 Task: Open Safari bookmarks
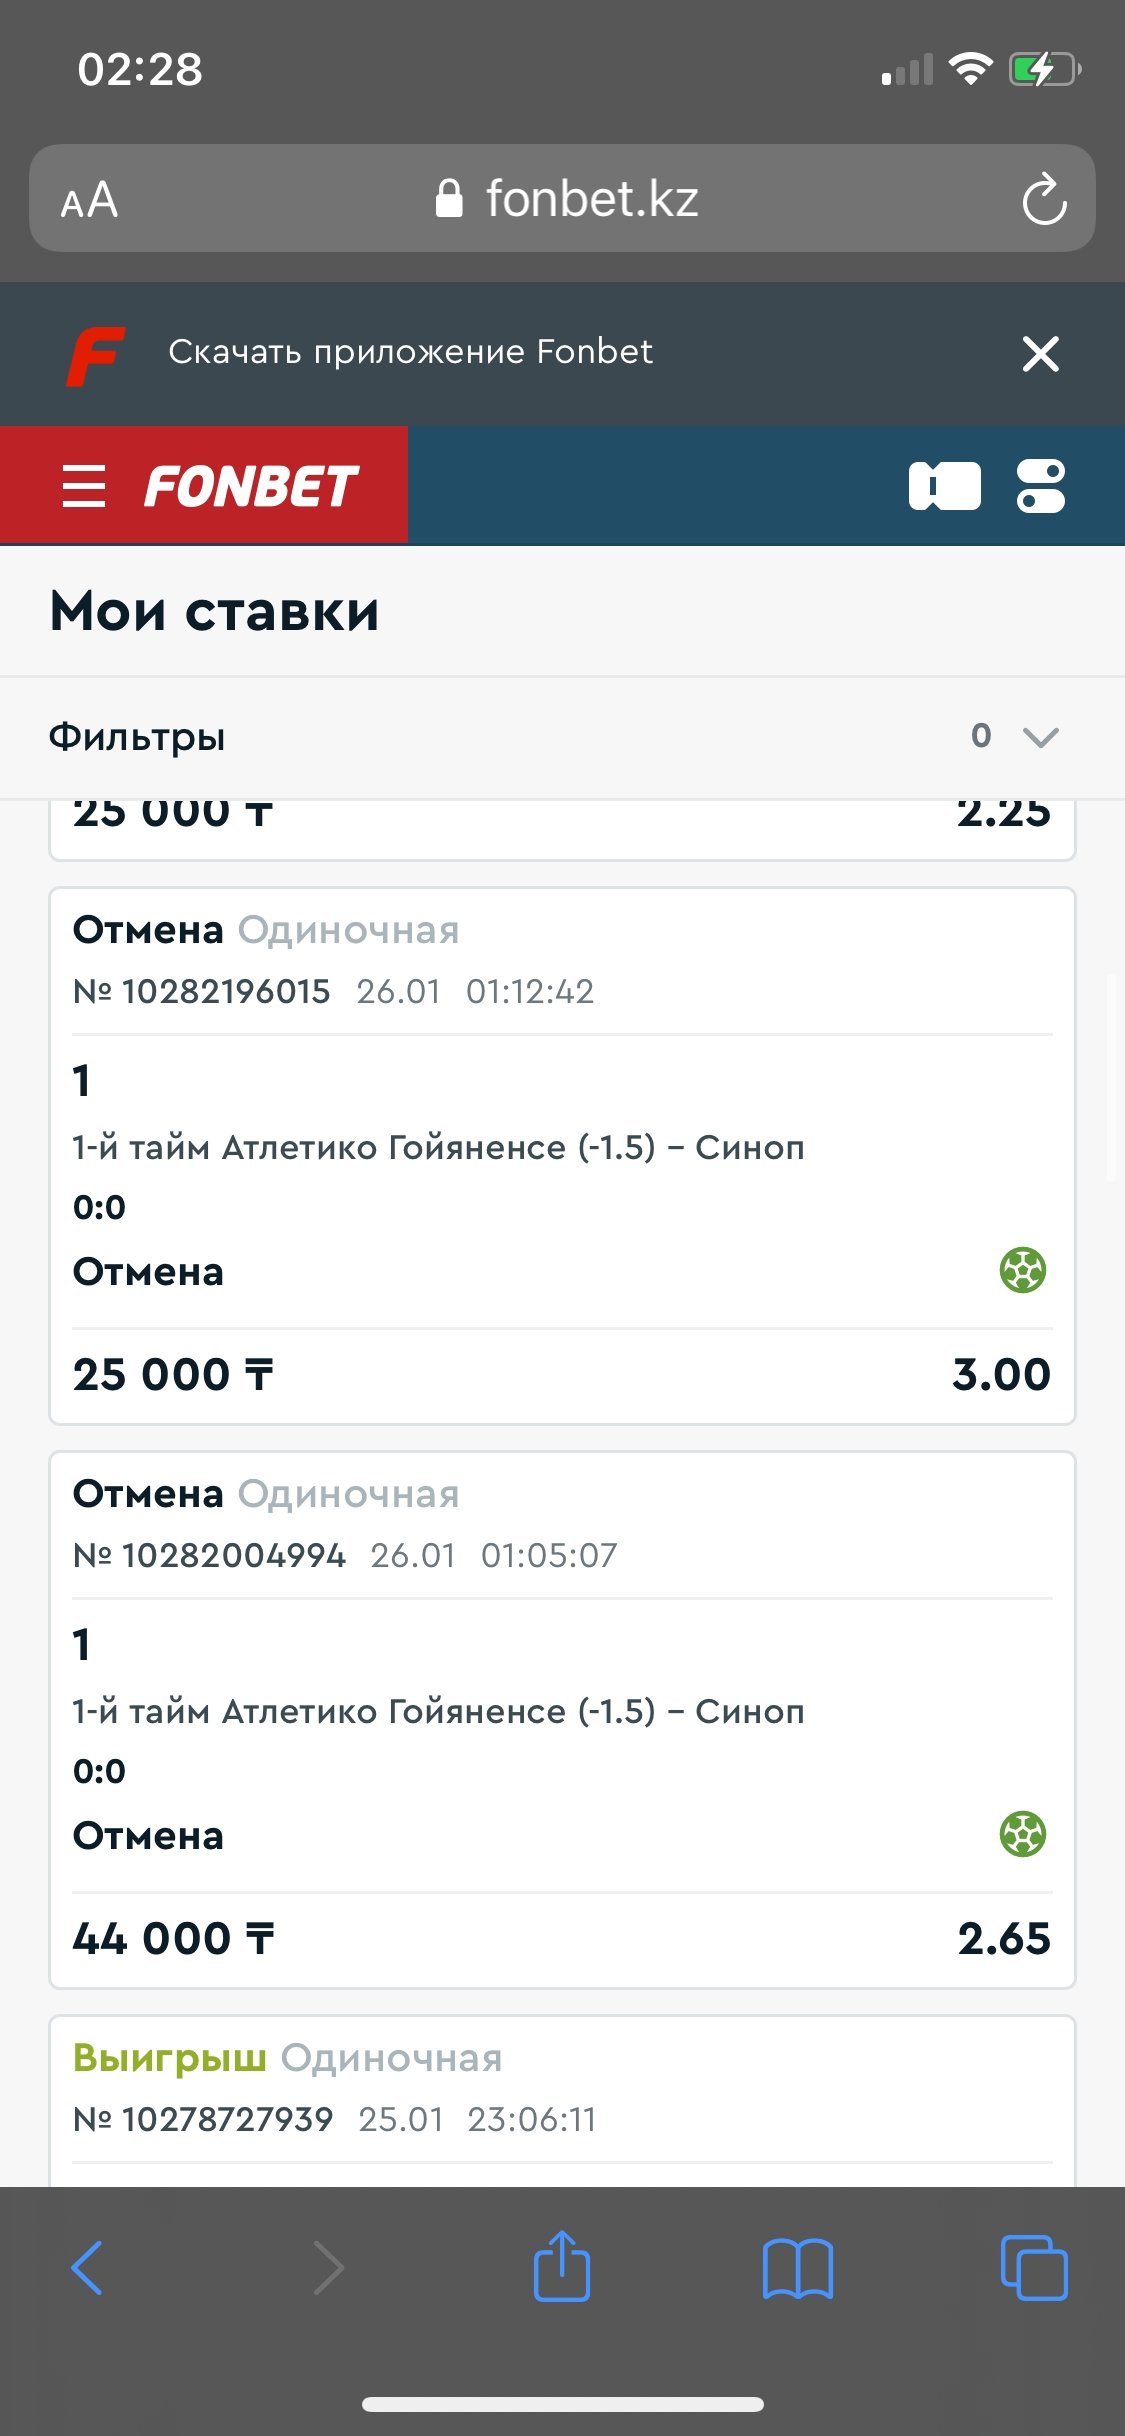[797, 2268]
